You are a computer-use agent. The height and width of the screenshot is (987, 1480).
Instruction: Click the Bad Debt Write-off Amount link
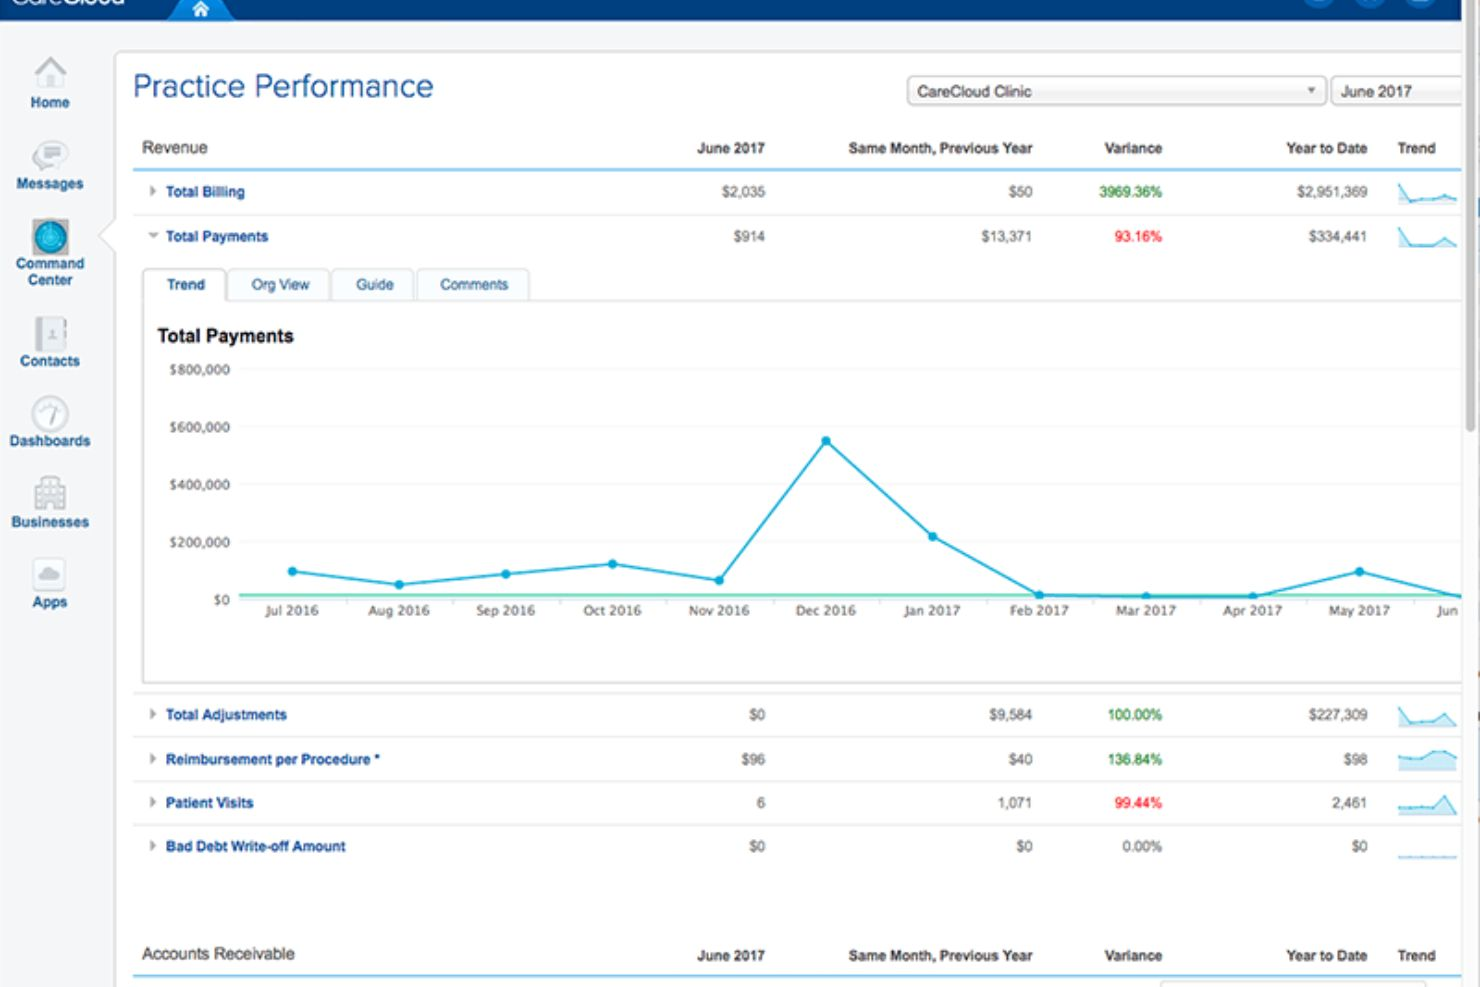255,846
